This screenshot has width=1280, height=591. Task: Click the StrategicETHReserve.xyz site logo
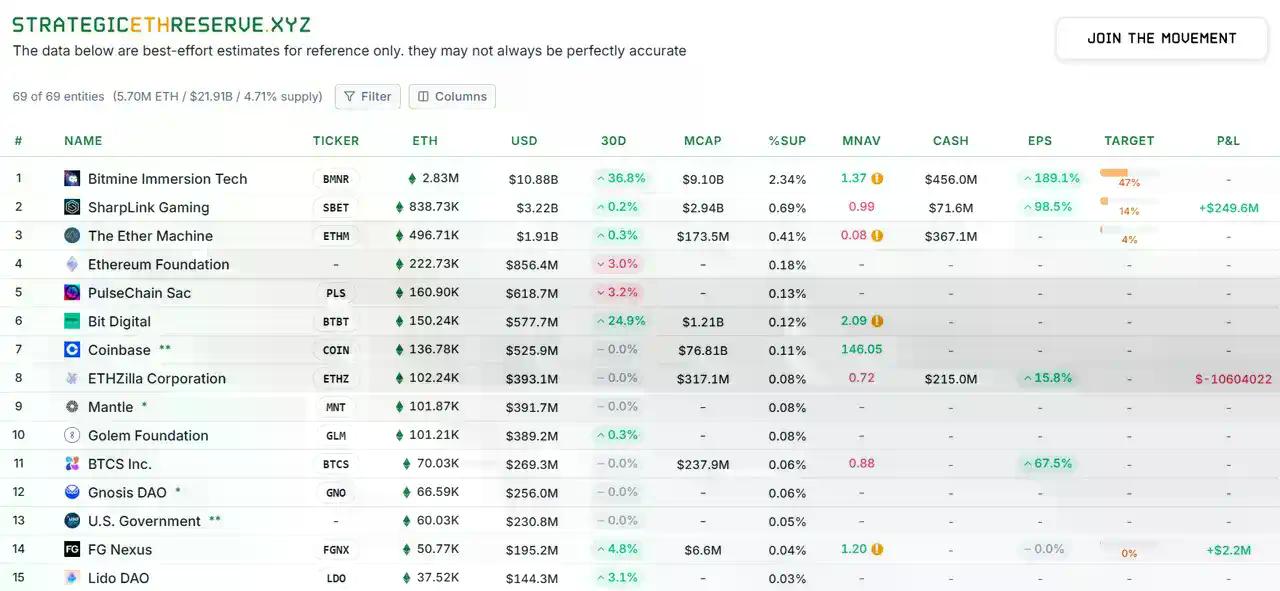161,25
